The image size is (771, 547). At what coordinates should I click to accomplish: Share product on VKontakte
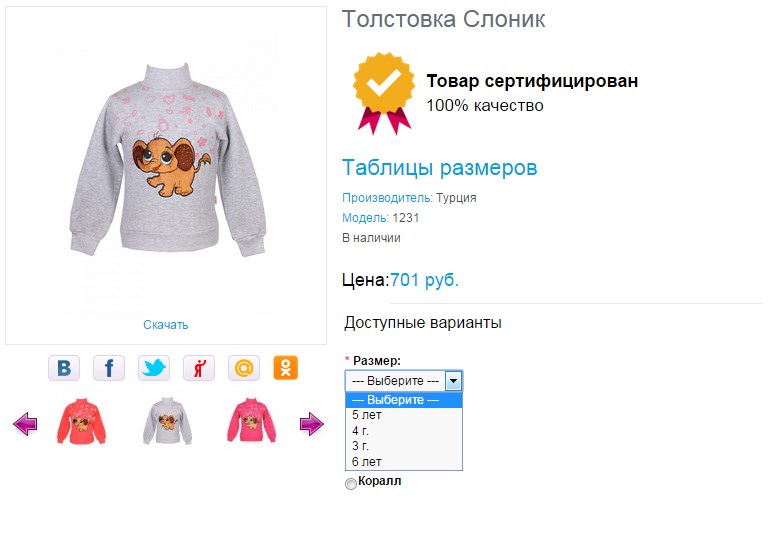pyautogui.click(x=64, y=368)
